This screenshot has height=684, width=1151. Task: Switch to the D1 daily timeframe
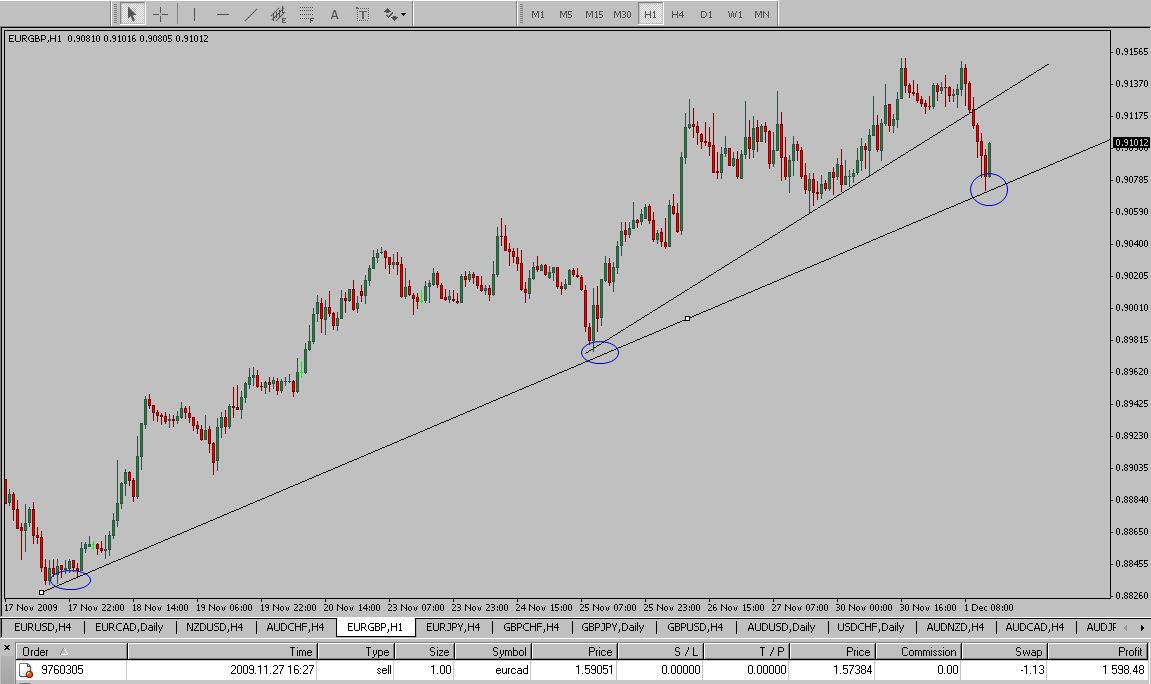706,14
